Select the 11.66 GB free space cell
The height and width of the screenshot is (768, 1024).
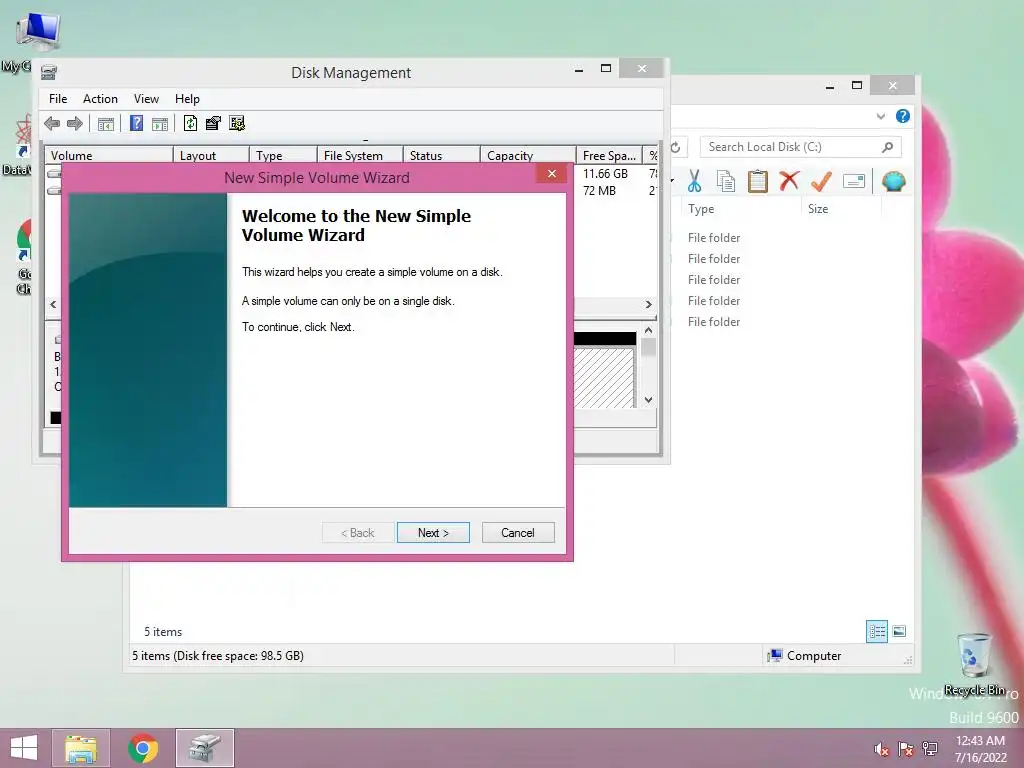click(x=605, y=174)
